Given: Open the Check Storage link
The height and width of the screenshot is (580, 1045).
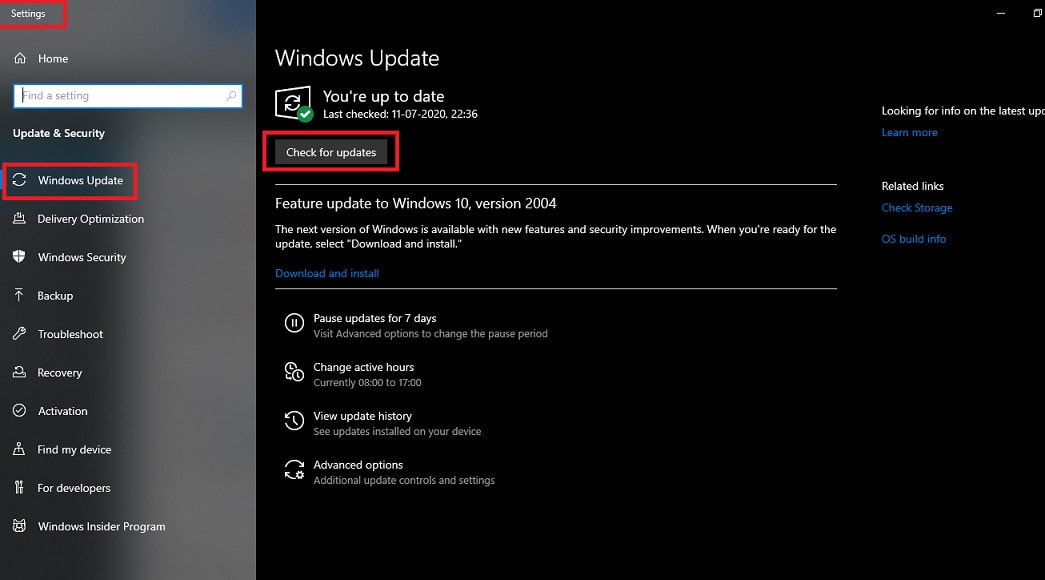Looking at the screenshot, I should click(x=917, y=207).
